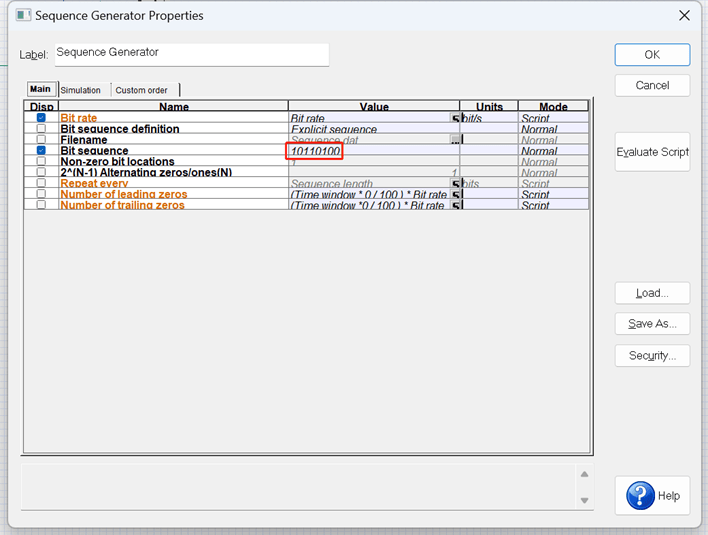Image resolution: width=708 pixels, height=535 pixels.
Task: Open script editor icon for Bit rate value
Action: (x=455, y=118)
